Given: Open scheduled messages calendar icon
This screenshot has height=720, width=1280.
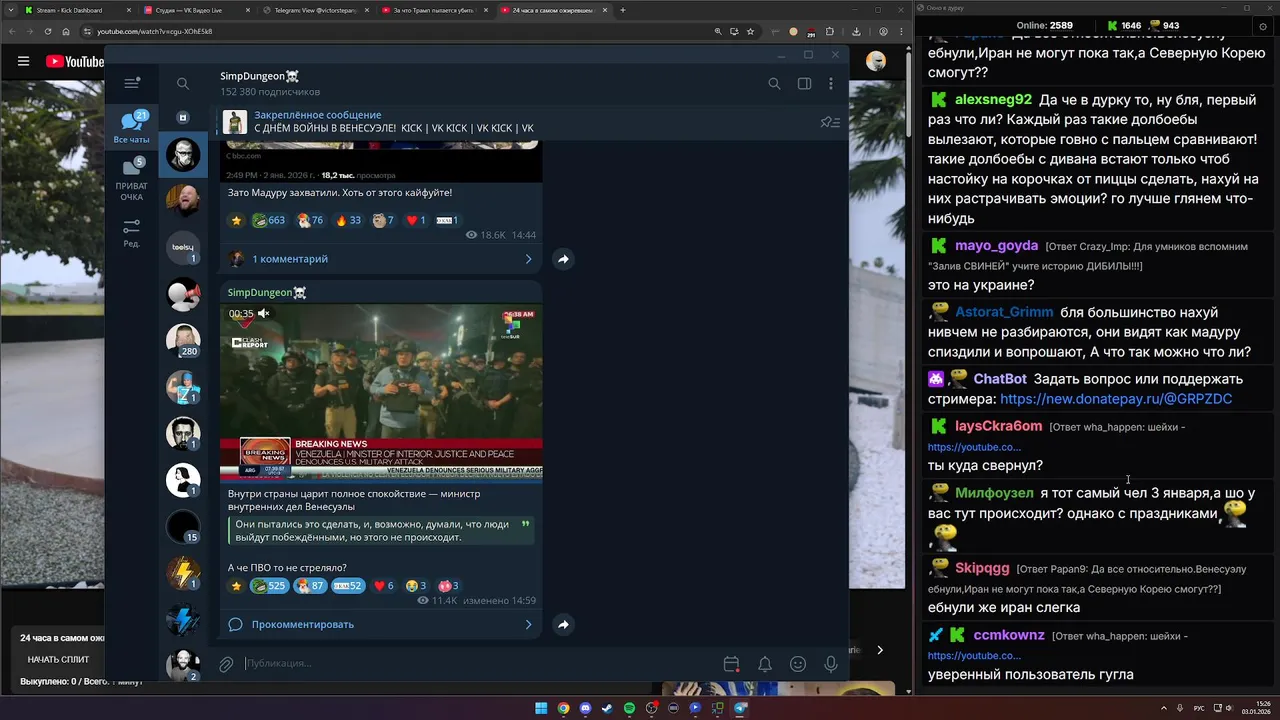Looking at the screenshot, I should point(731,664).
